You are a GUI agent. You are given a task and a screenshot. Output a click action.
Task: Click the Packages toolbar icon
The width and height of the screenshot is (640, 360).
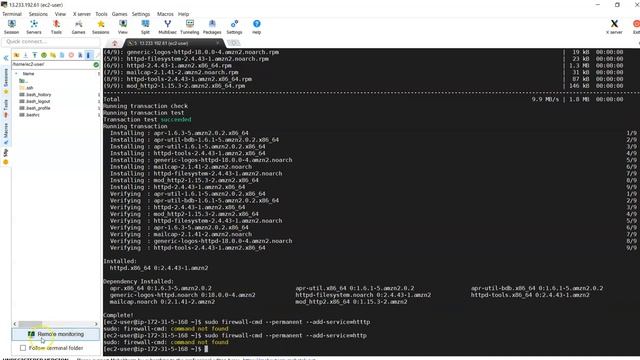point(212,27)
